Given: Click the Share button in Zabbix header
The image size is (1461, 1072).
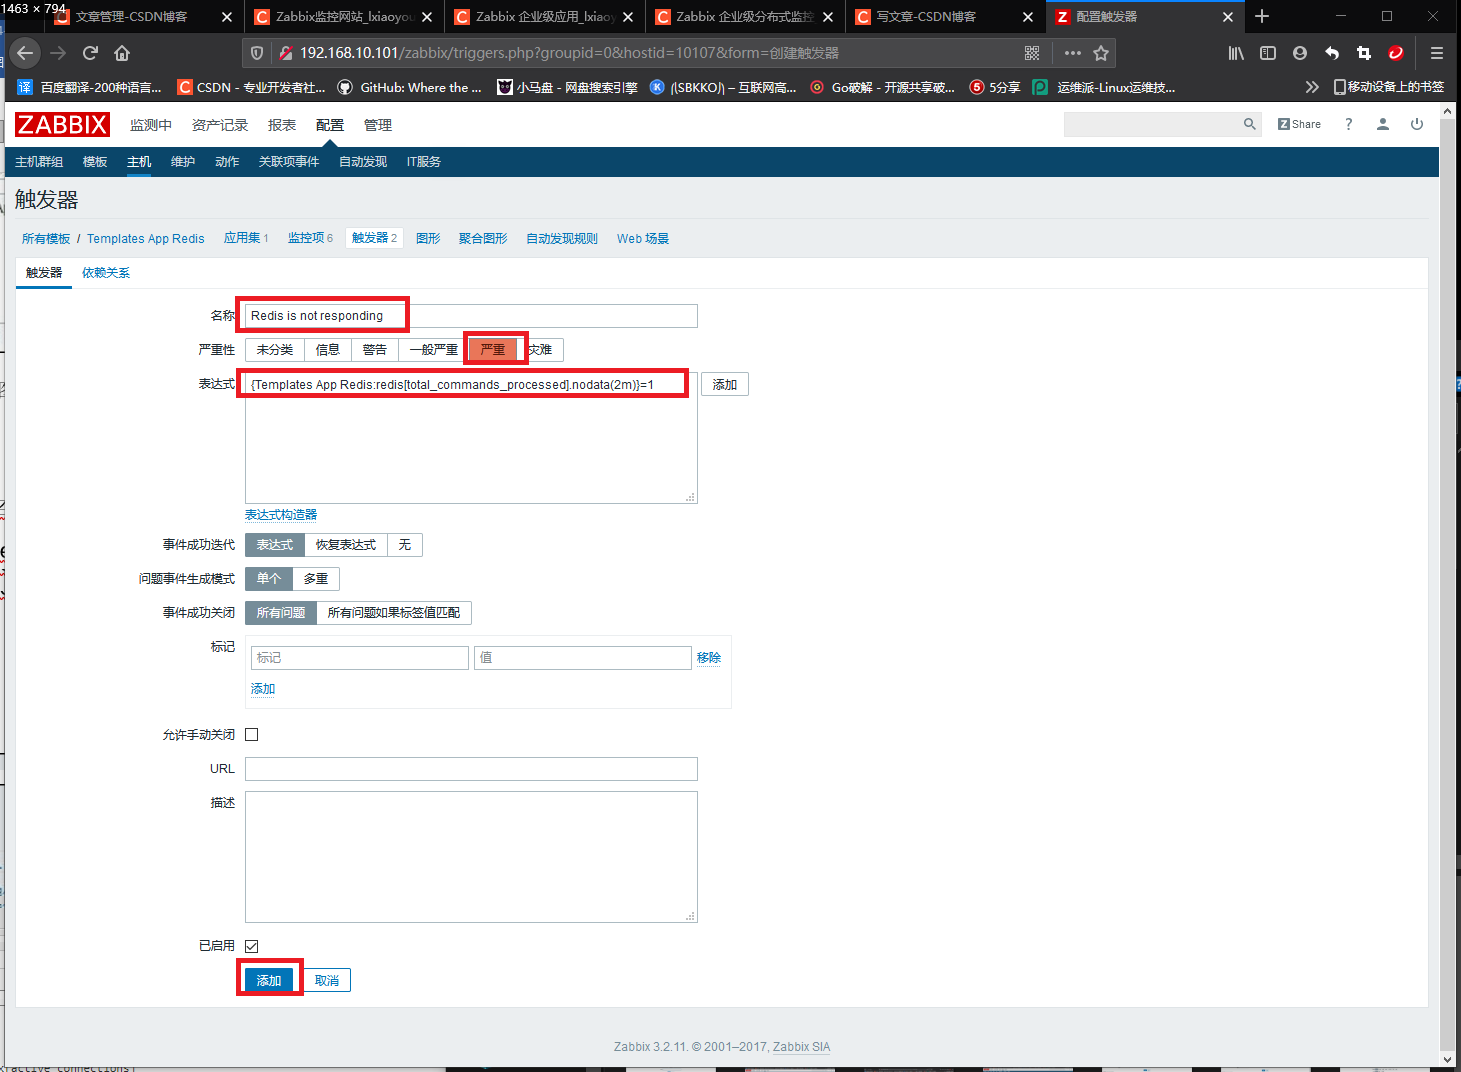Looking at the screenshot, I should (x=1299, y=124).
